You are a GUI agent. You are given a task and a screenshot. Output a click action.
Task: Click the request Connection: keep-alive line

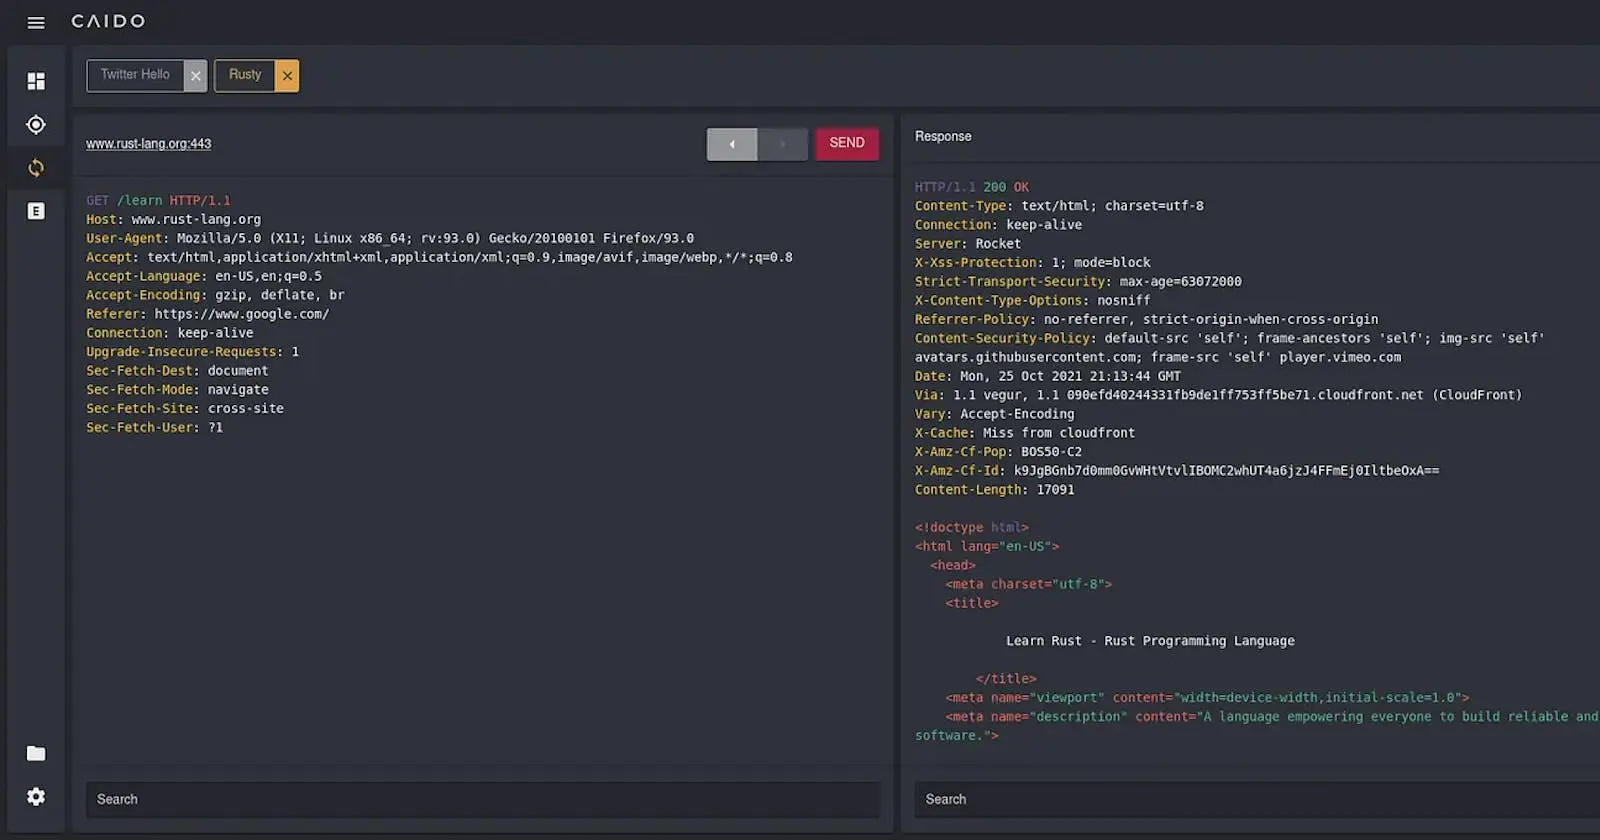coord(170,334)
